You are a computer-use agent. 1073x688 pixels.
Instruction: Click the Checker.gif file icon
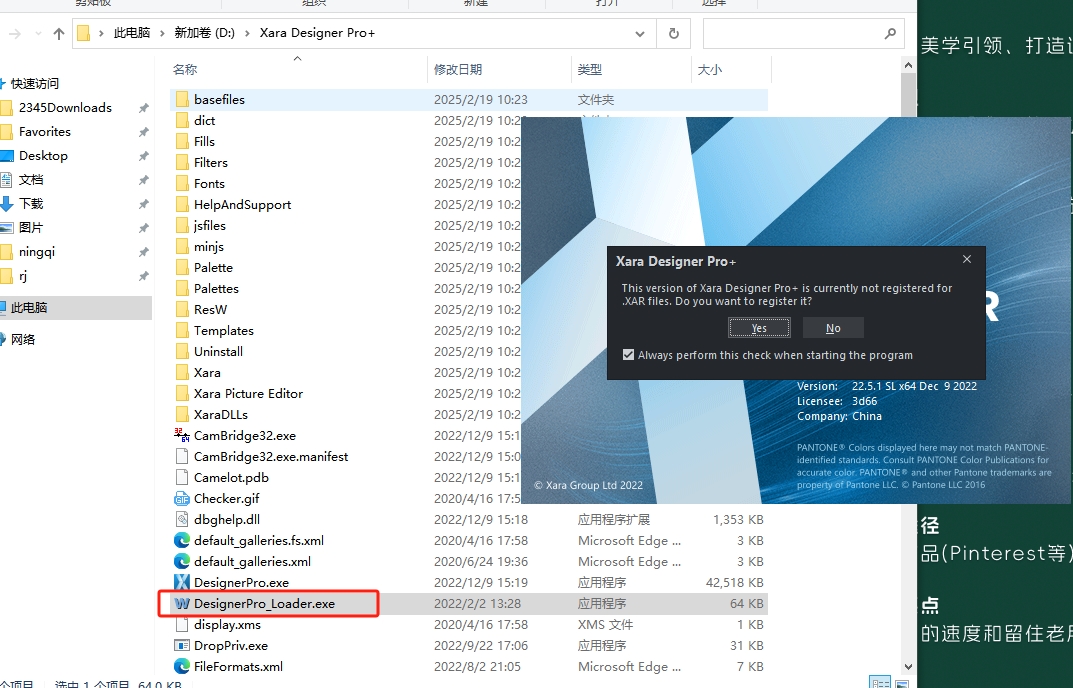(182, 498)
